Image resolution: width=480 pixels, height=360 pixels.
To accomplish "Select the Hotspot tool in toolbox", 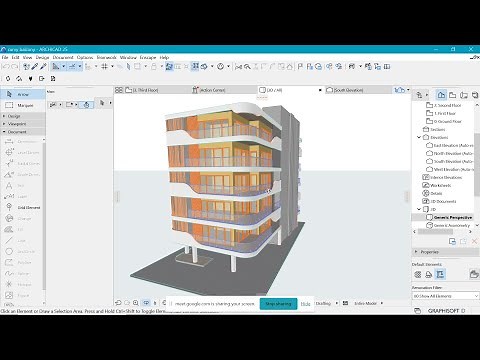I will click(22, 284).
